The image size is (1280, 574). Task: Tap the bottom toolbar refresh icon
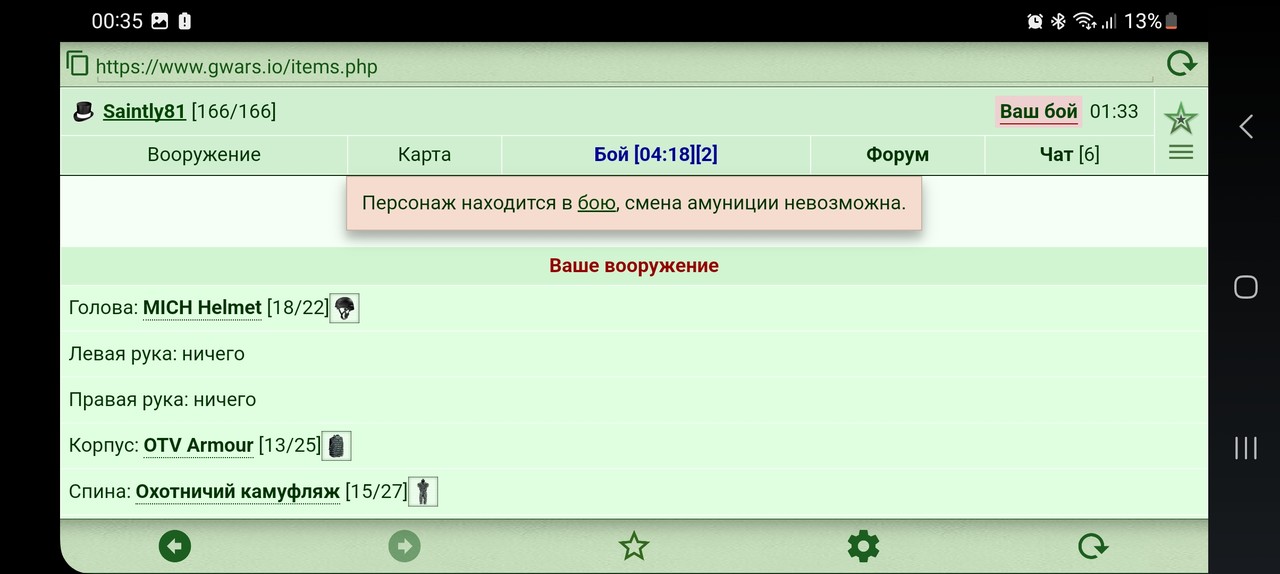(x=1093, y=546)
